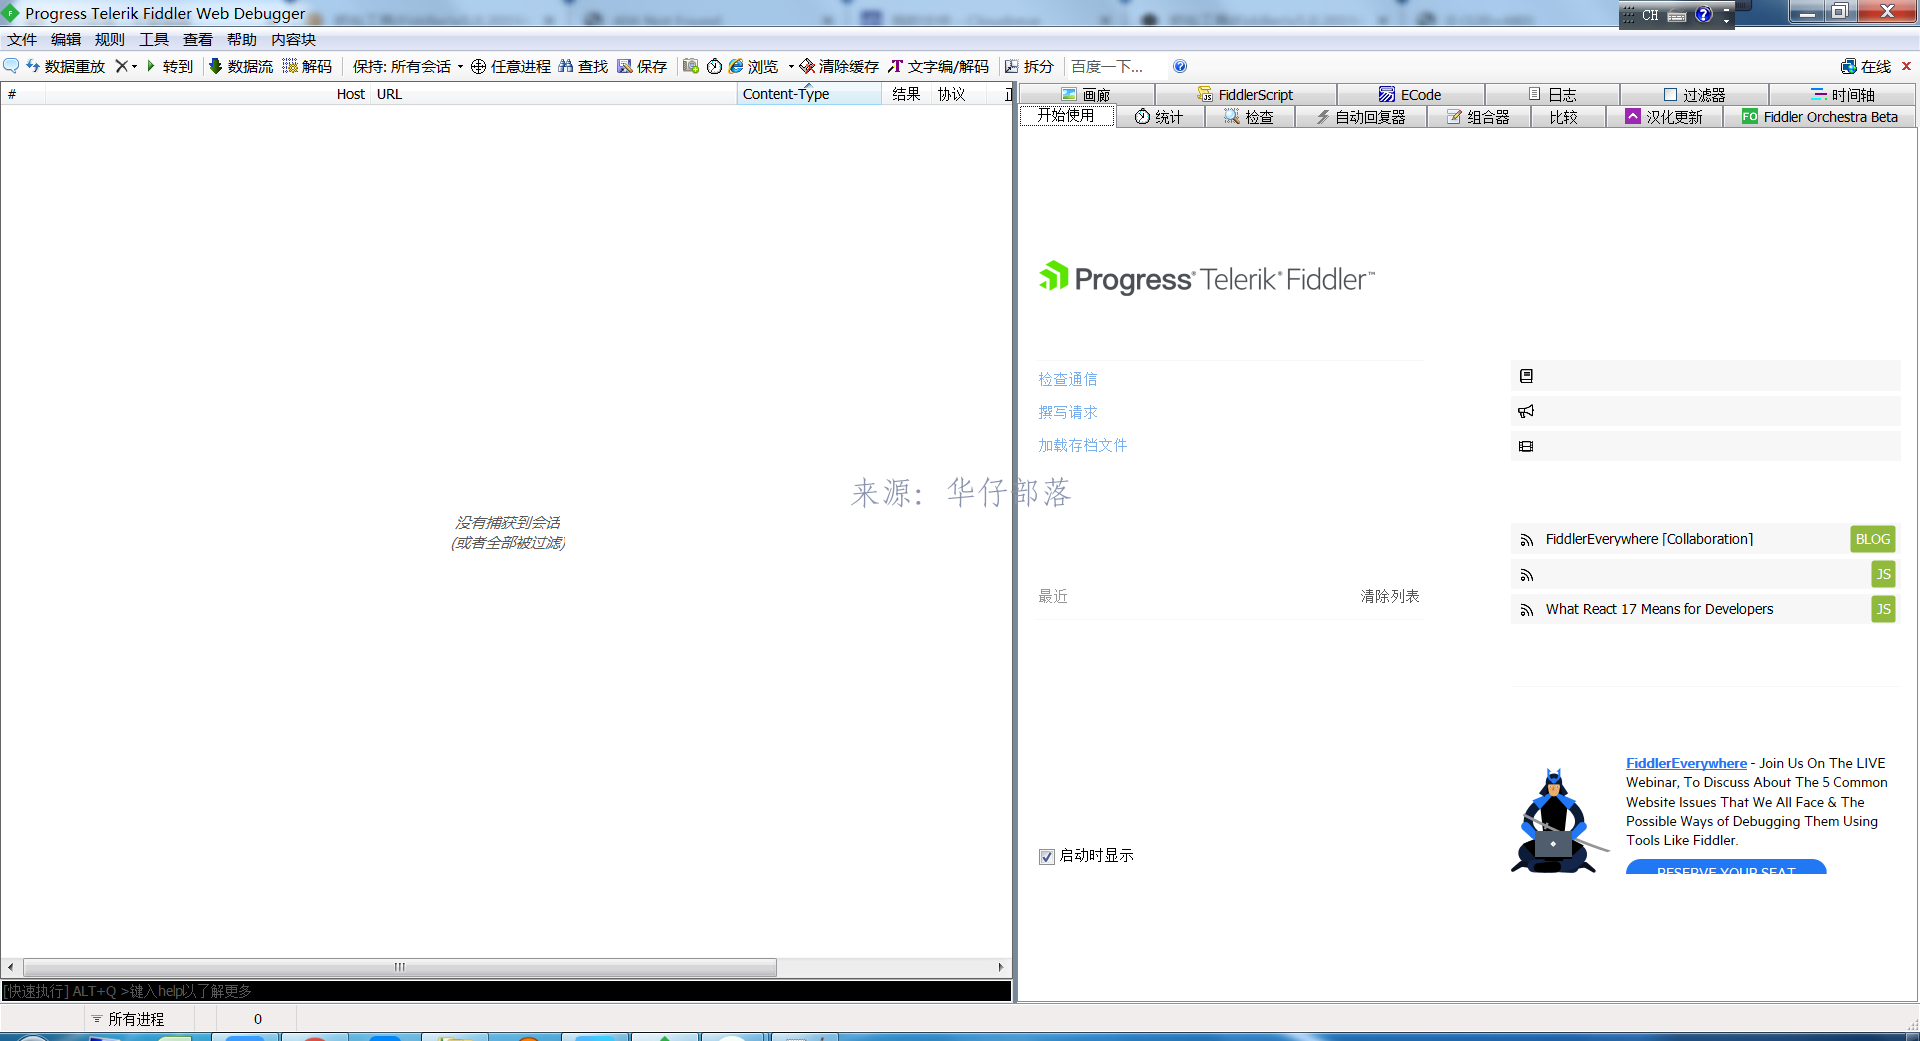Viewport: 1920px width, 1041px height.
Task: Click the 清除缓存 clear cache button
Action: pos(839,66)
